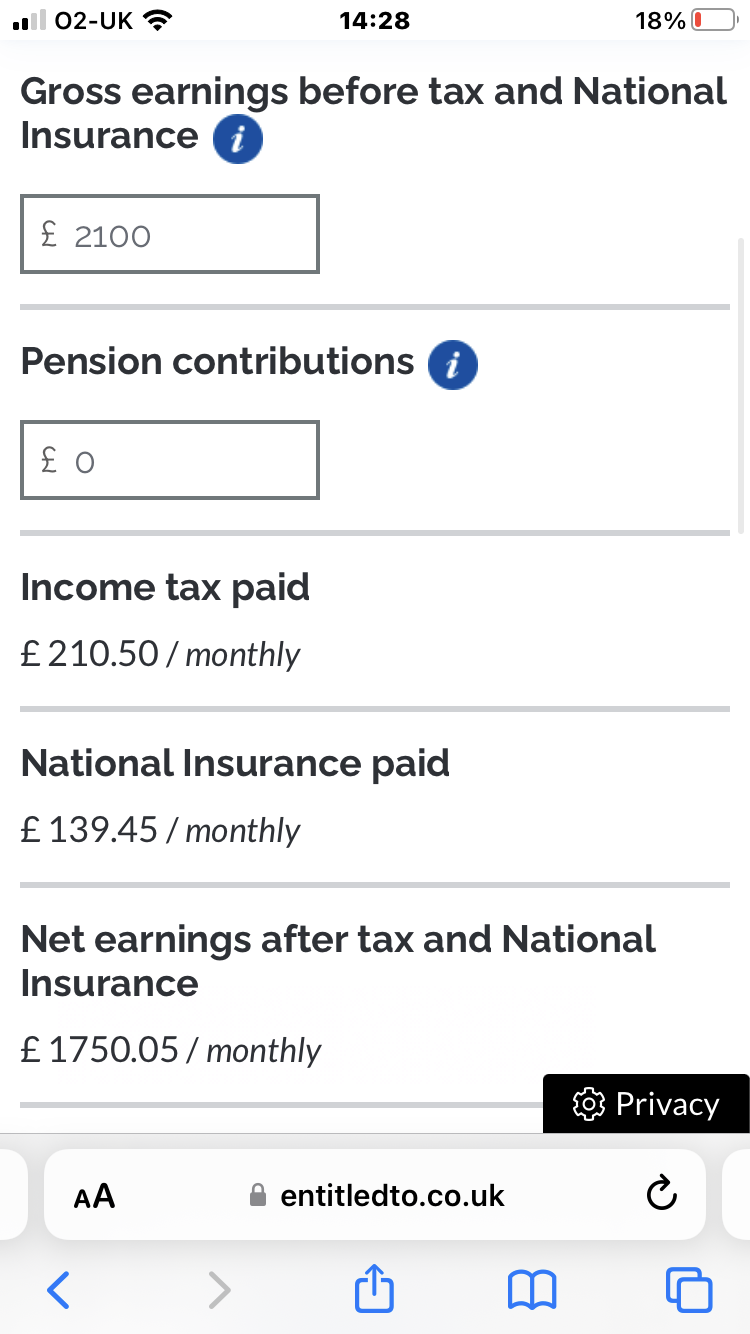This screenshot has width=750, height=1334.
Task: Show open tabs with tabs icon
Action: pos(689,1290)
